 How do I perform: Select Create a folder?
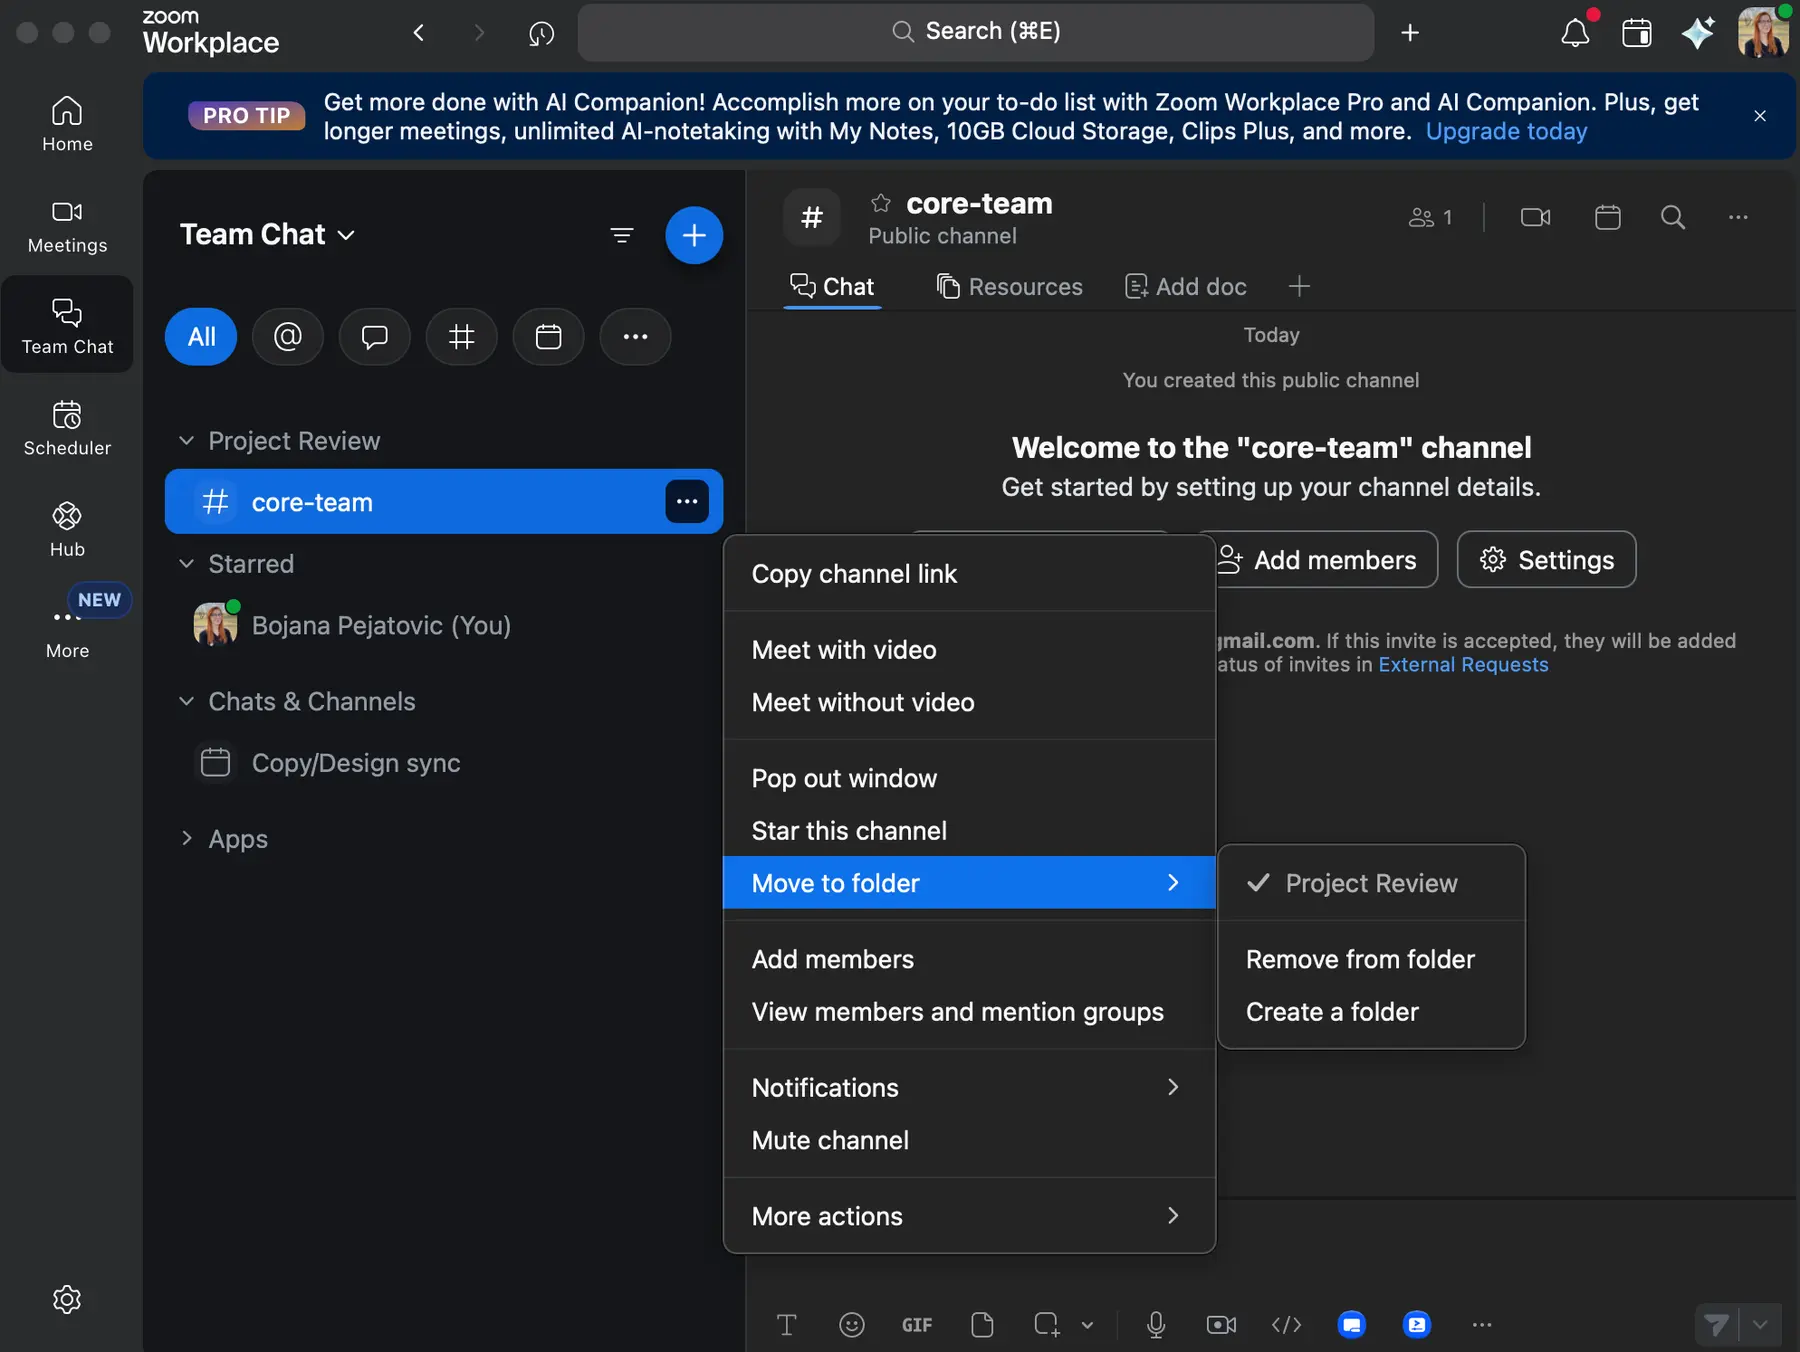point(1371,1012)
